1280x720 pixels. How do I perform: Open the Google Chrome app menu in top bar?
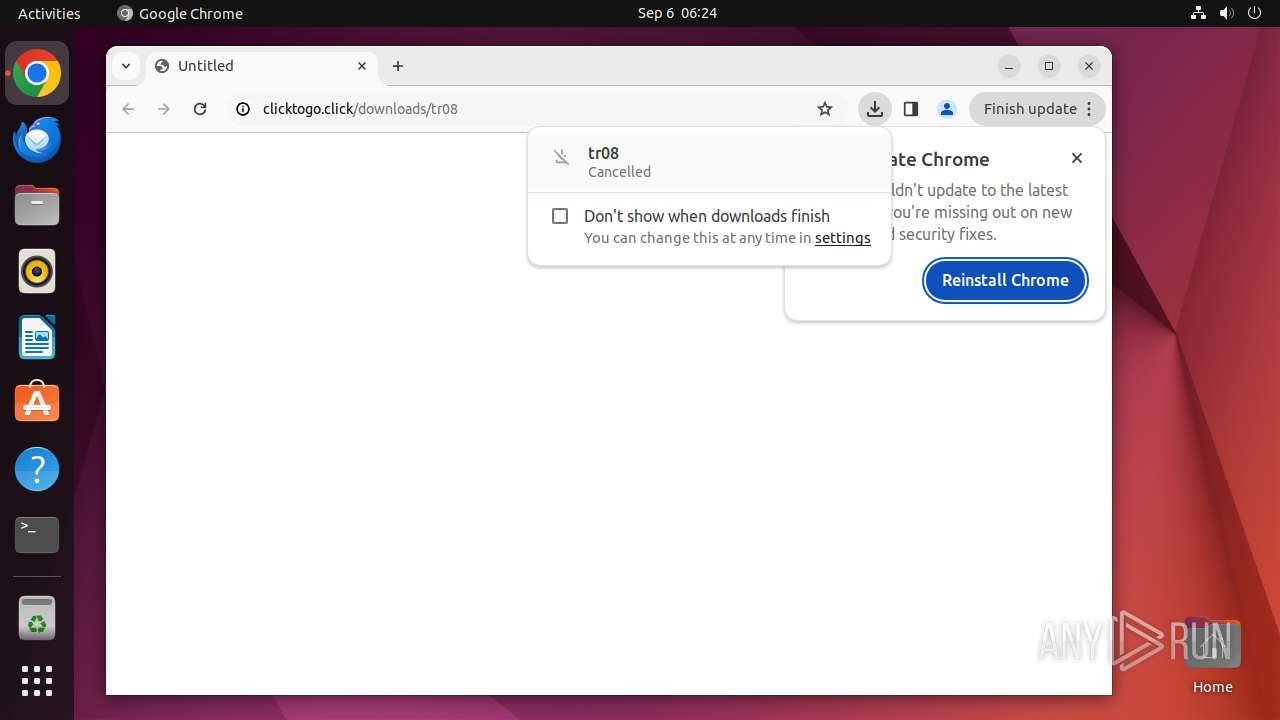(180, 13)
